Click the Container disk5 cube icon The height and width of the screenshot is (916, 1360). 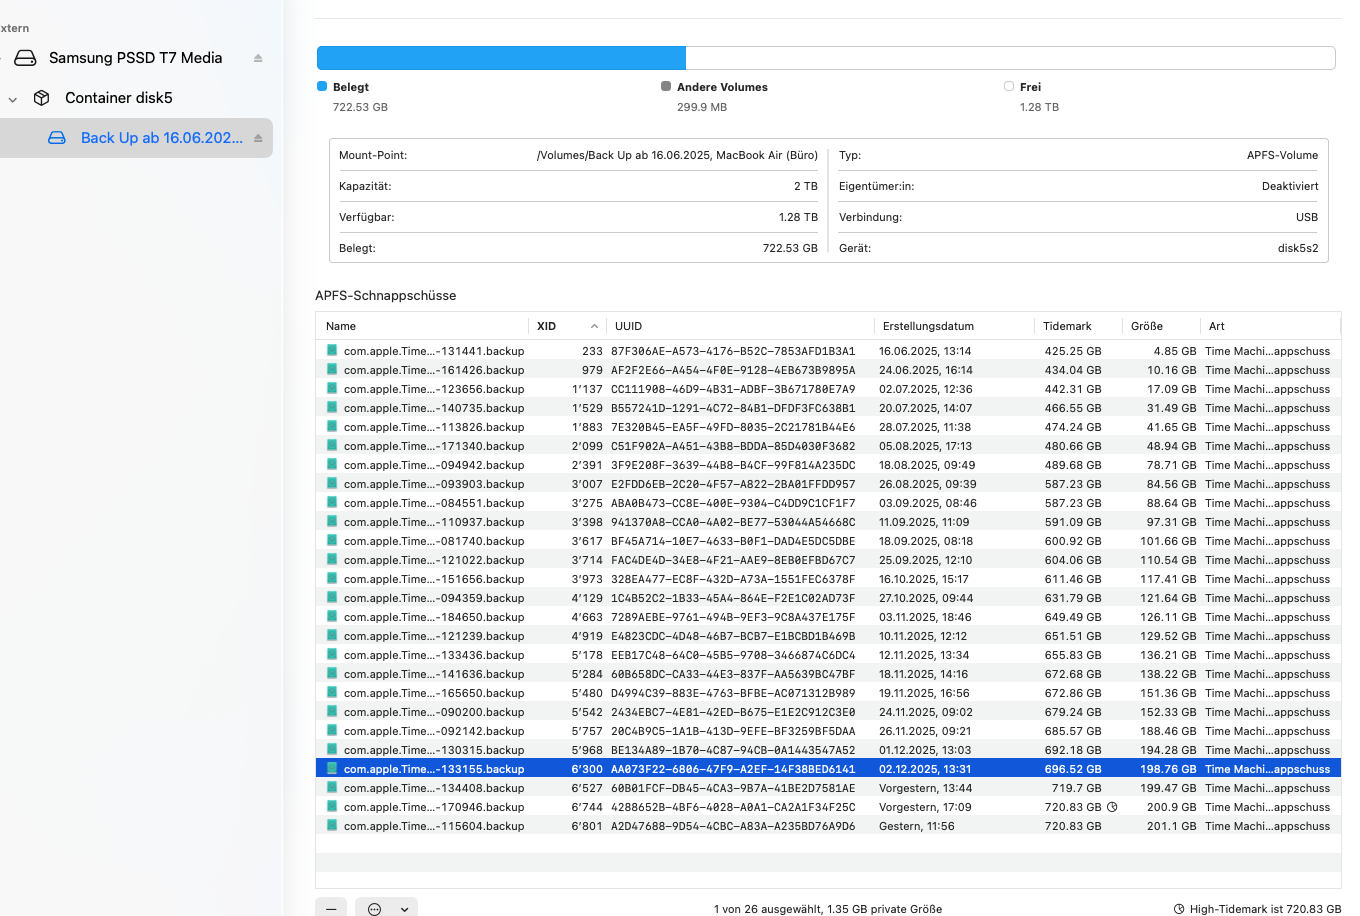[x=42, y=98]
